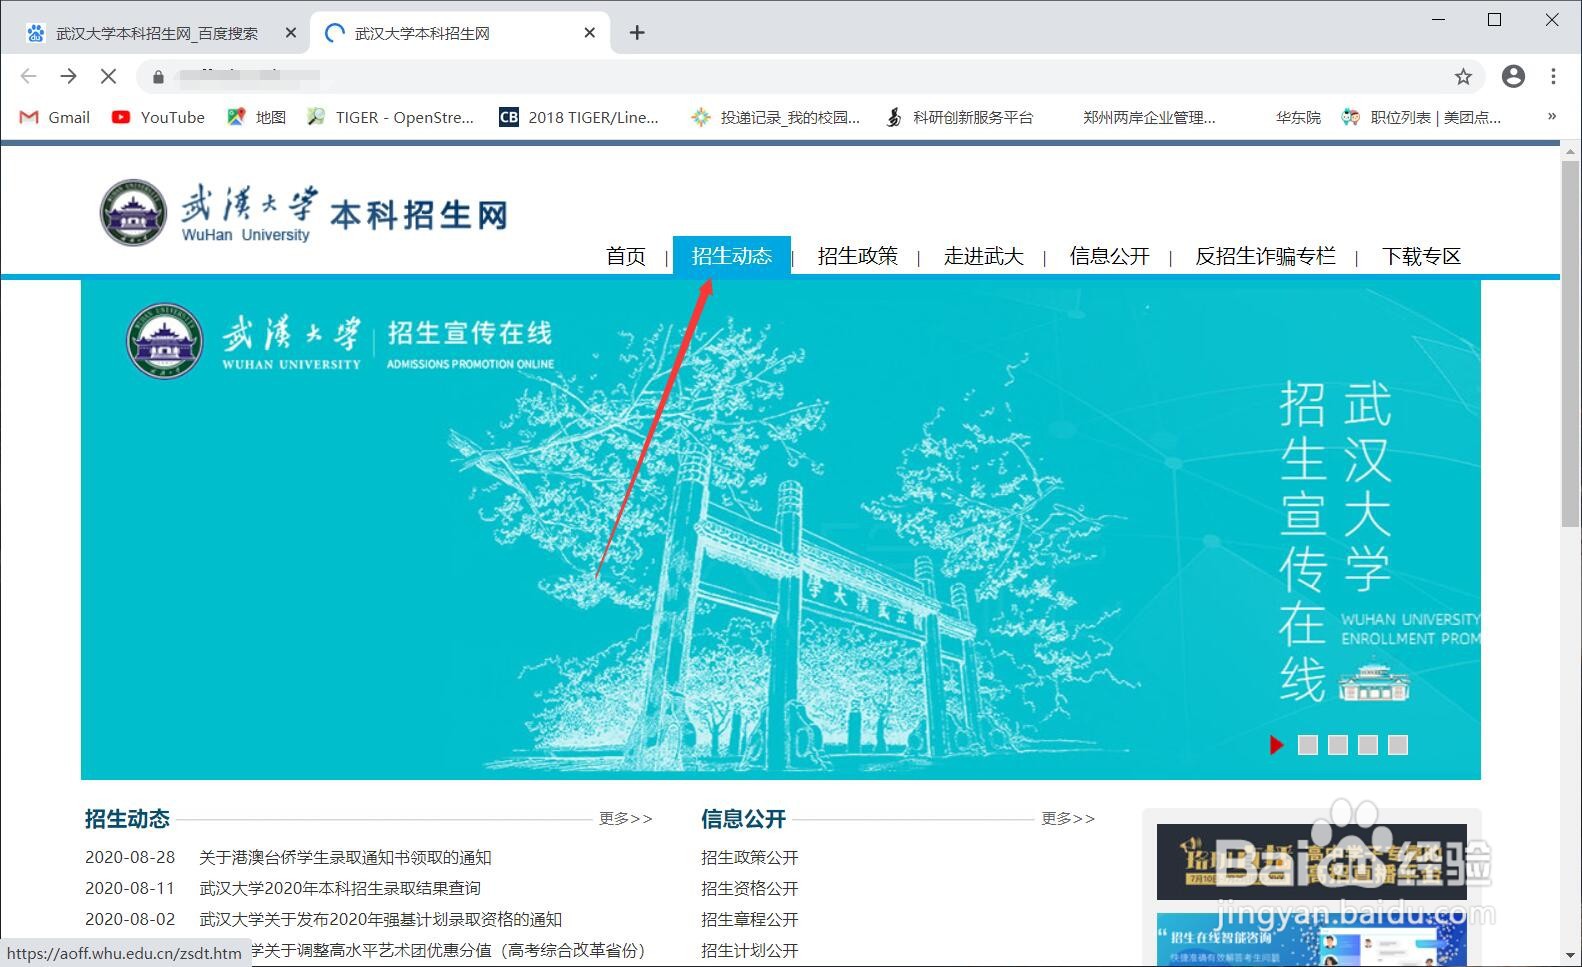1582x967 pixels.
Task: Open the 招生资格公开 link
Action: (x=750, y=888)
